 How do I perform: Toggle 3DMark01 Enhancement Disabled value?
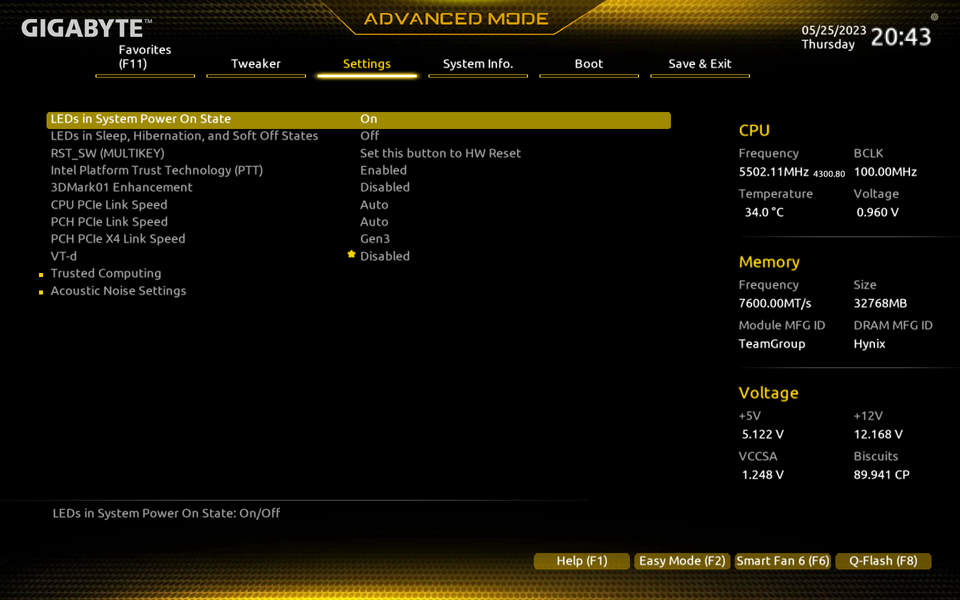click(x=384, y=187)
